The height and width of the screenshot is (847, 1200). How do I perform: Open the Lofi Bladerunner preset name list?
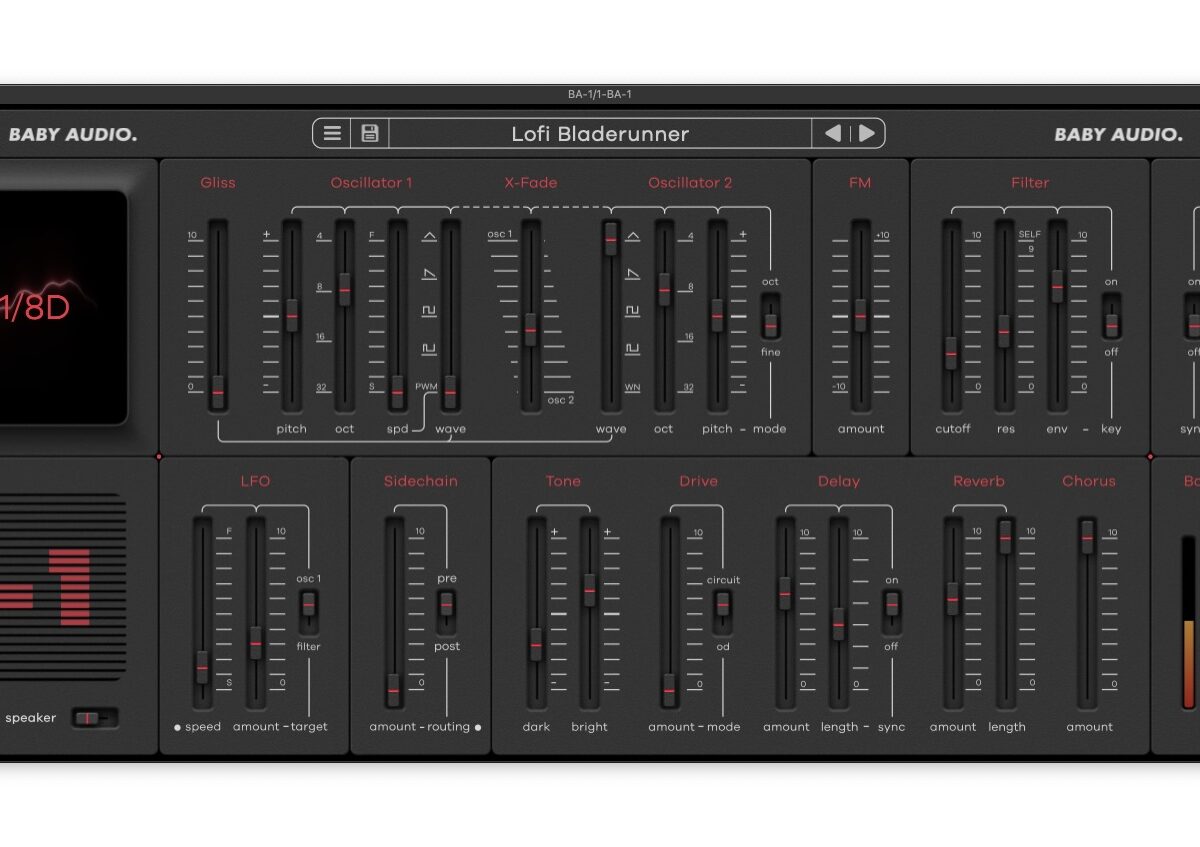pos(600,134)
